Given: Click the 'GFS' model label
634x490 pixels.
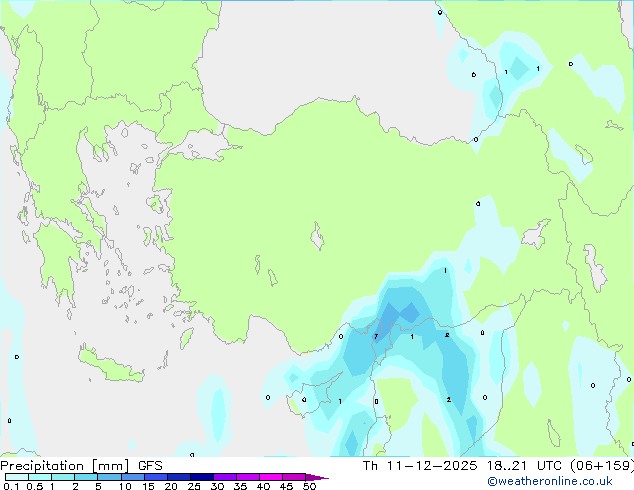Looking at the screenshot, I should pos(150,466).
